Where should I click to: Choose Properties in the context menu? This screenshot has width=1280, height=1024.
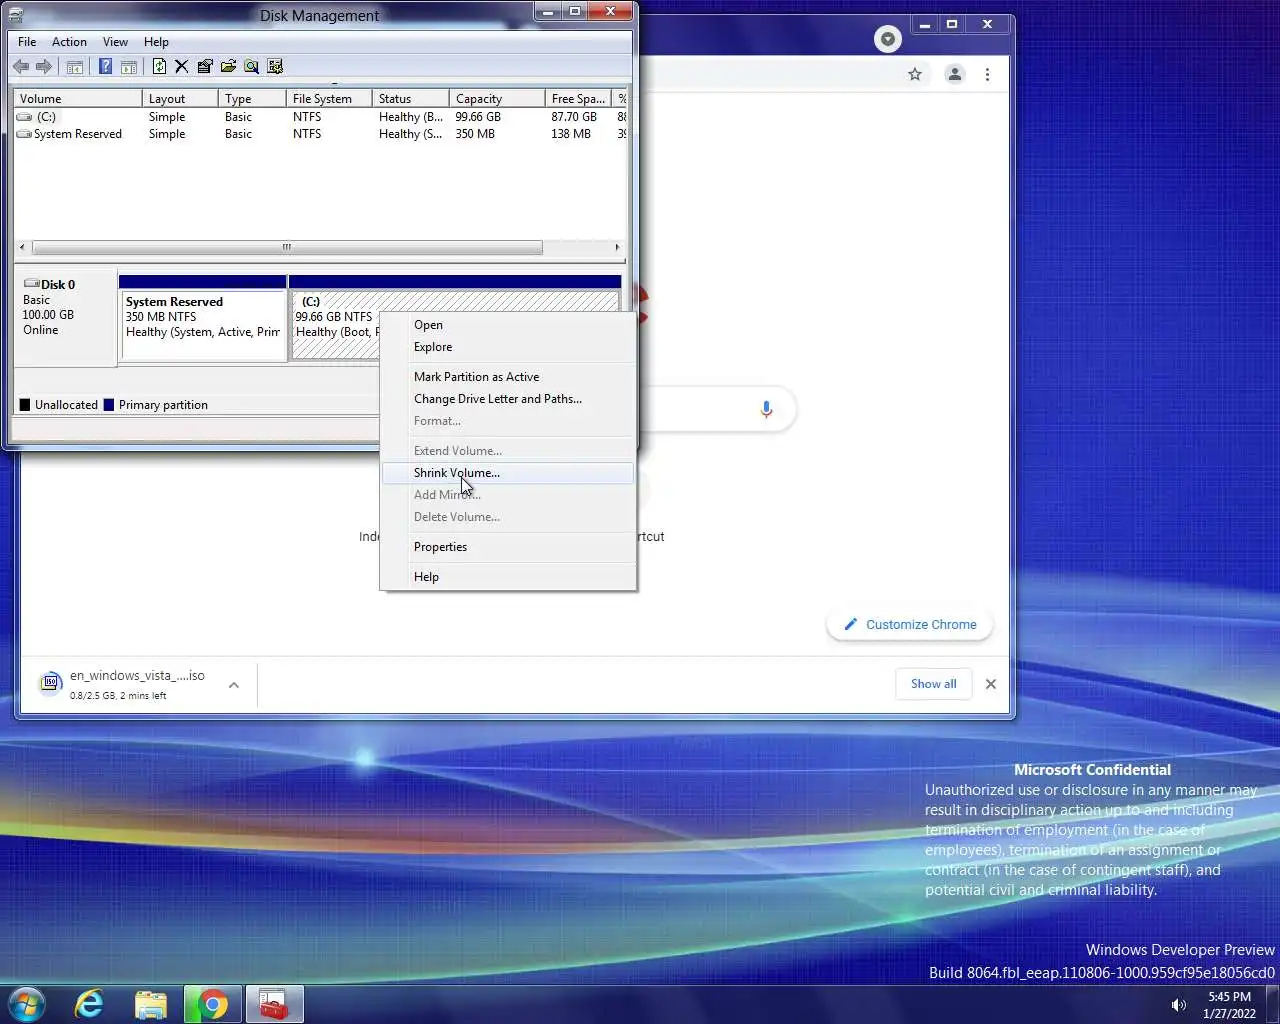pos(508,547)
